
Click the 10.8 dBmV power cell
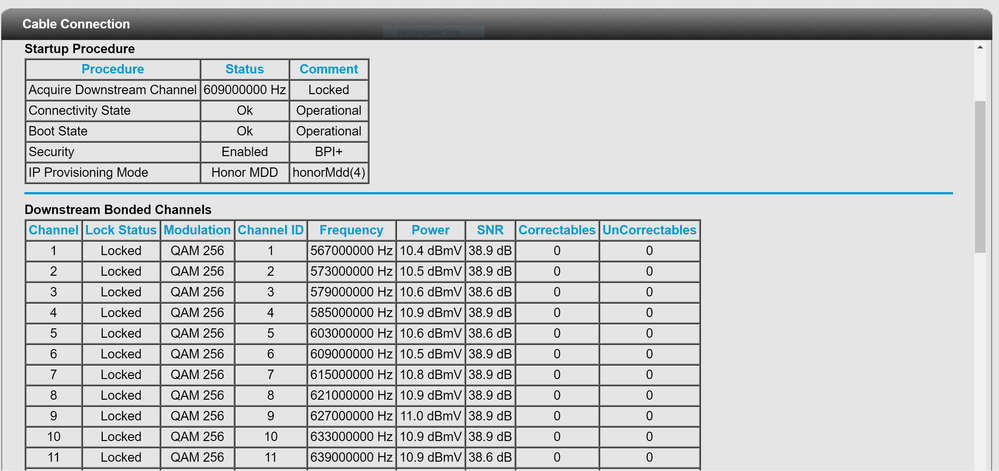(x=431, y=375)
